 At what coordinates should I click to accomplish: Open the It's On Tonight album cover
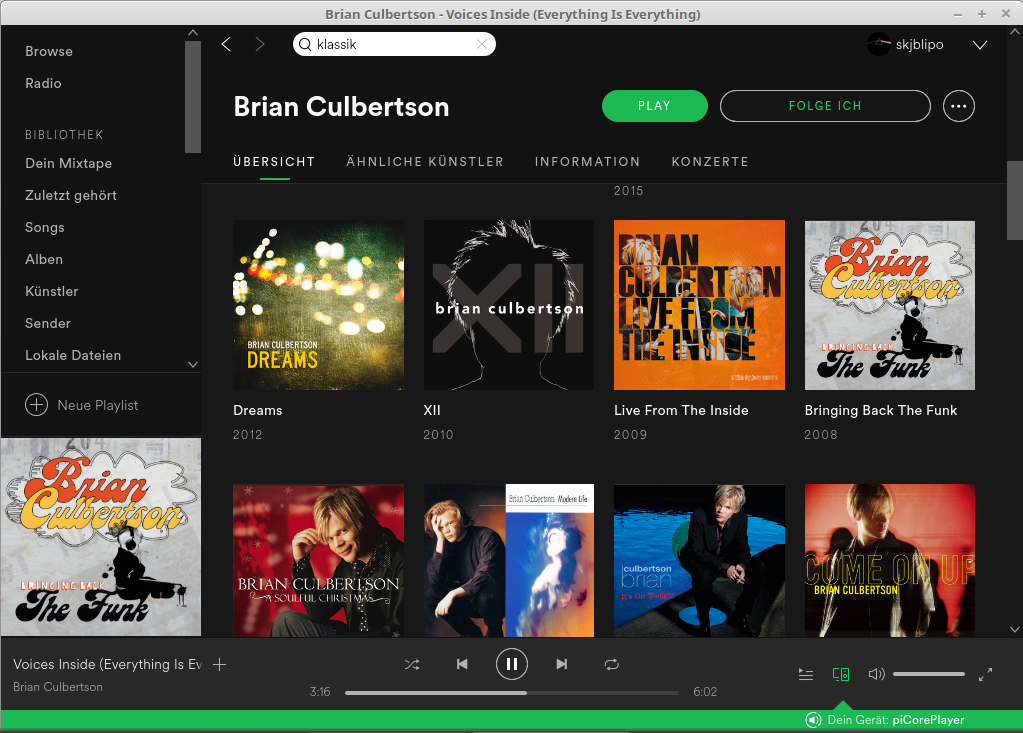(699, 560)
